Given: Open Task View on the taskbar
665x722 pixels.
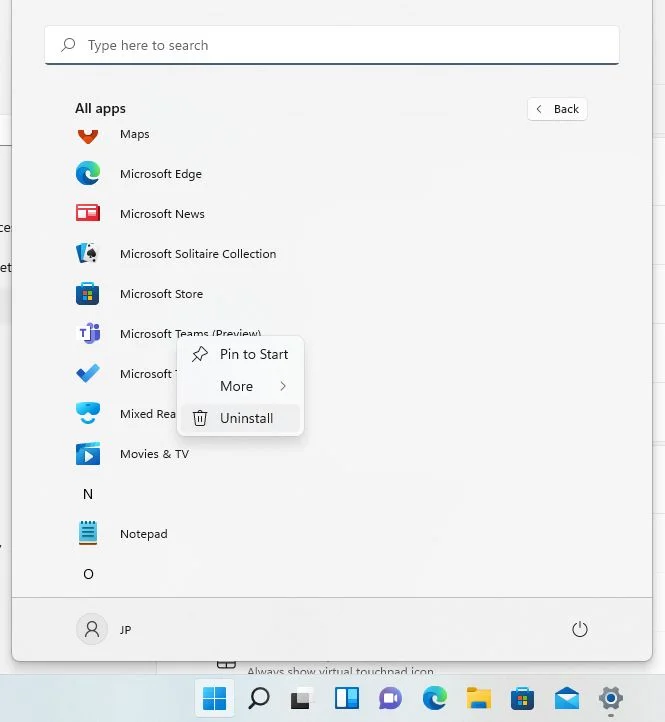Looking at the screenshot, I should (302, 699).
